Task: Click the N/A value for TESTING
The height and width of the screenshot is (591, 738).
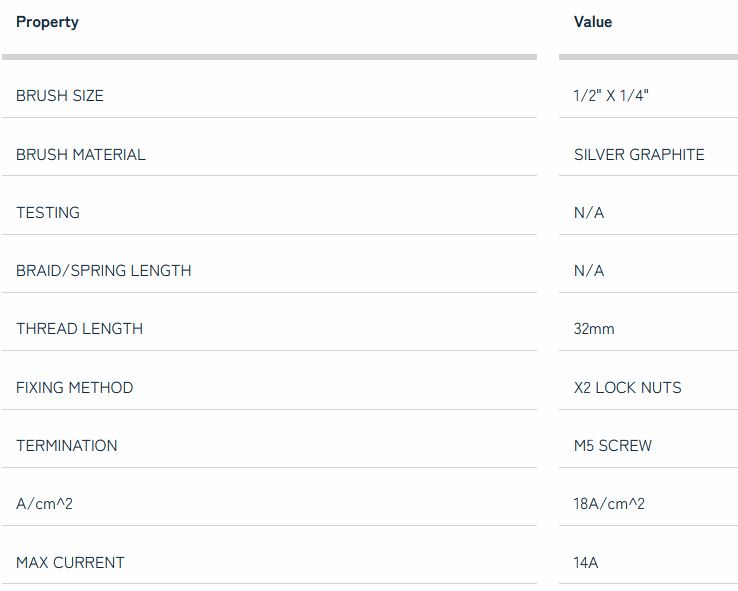Action: pos(589,213)
